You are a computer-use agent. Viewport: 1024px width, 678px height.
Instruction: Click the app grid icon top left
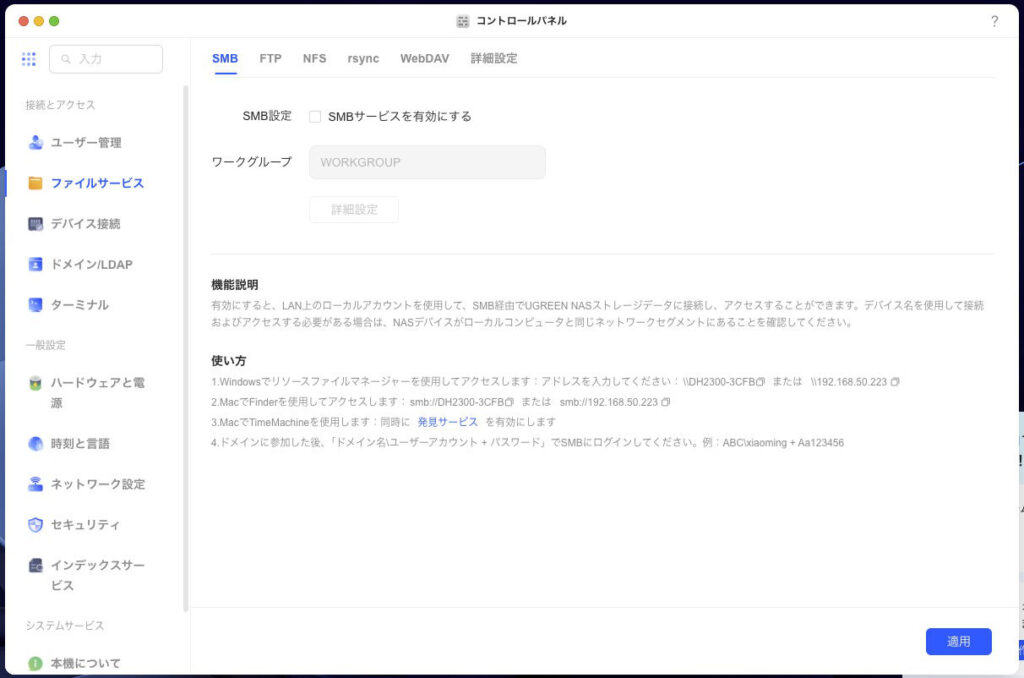point(29,58)
